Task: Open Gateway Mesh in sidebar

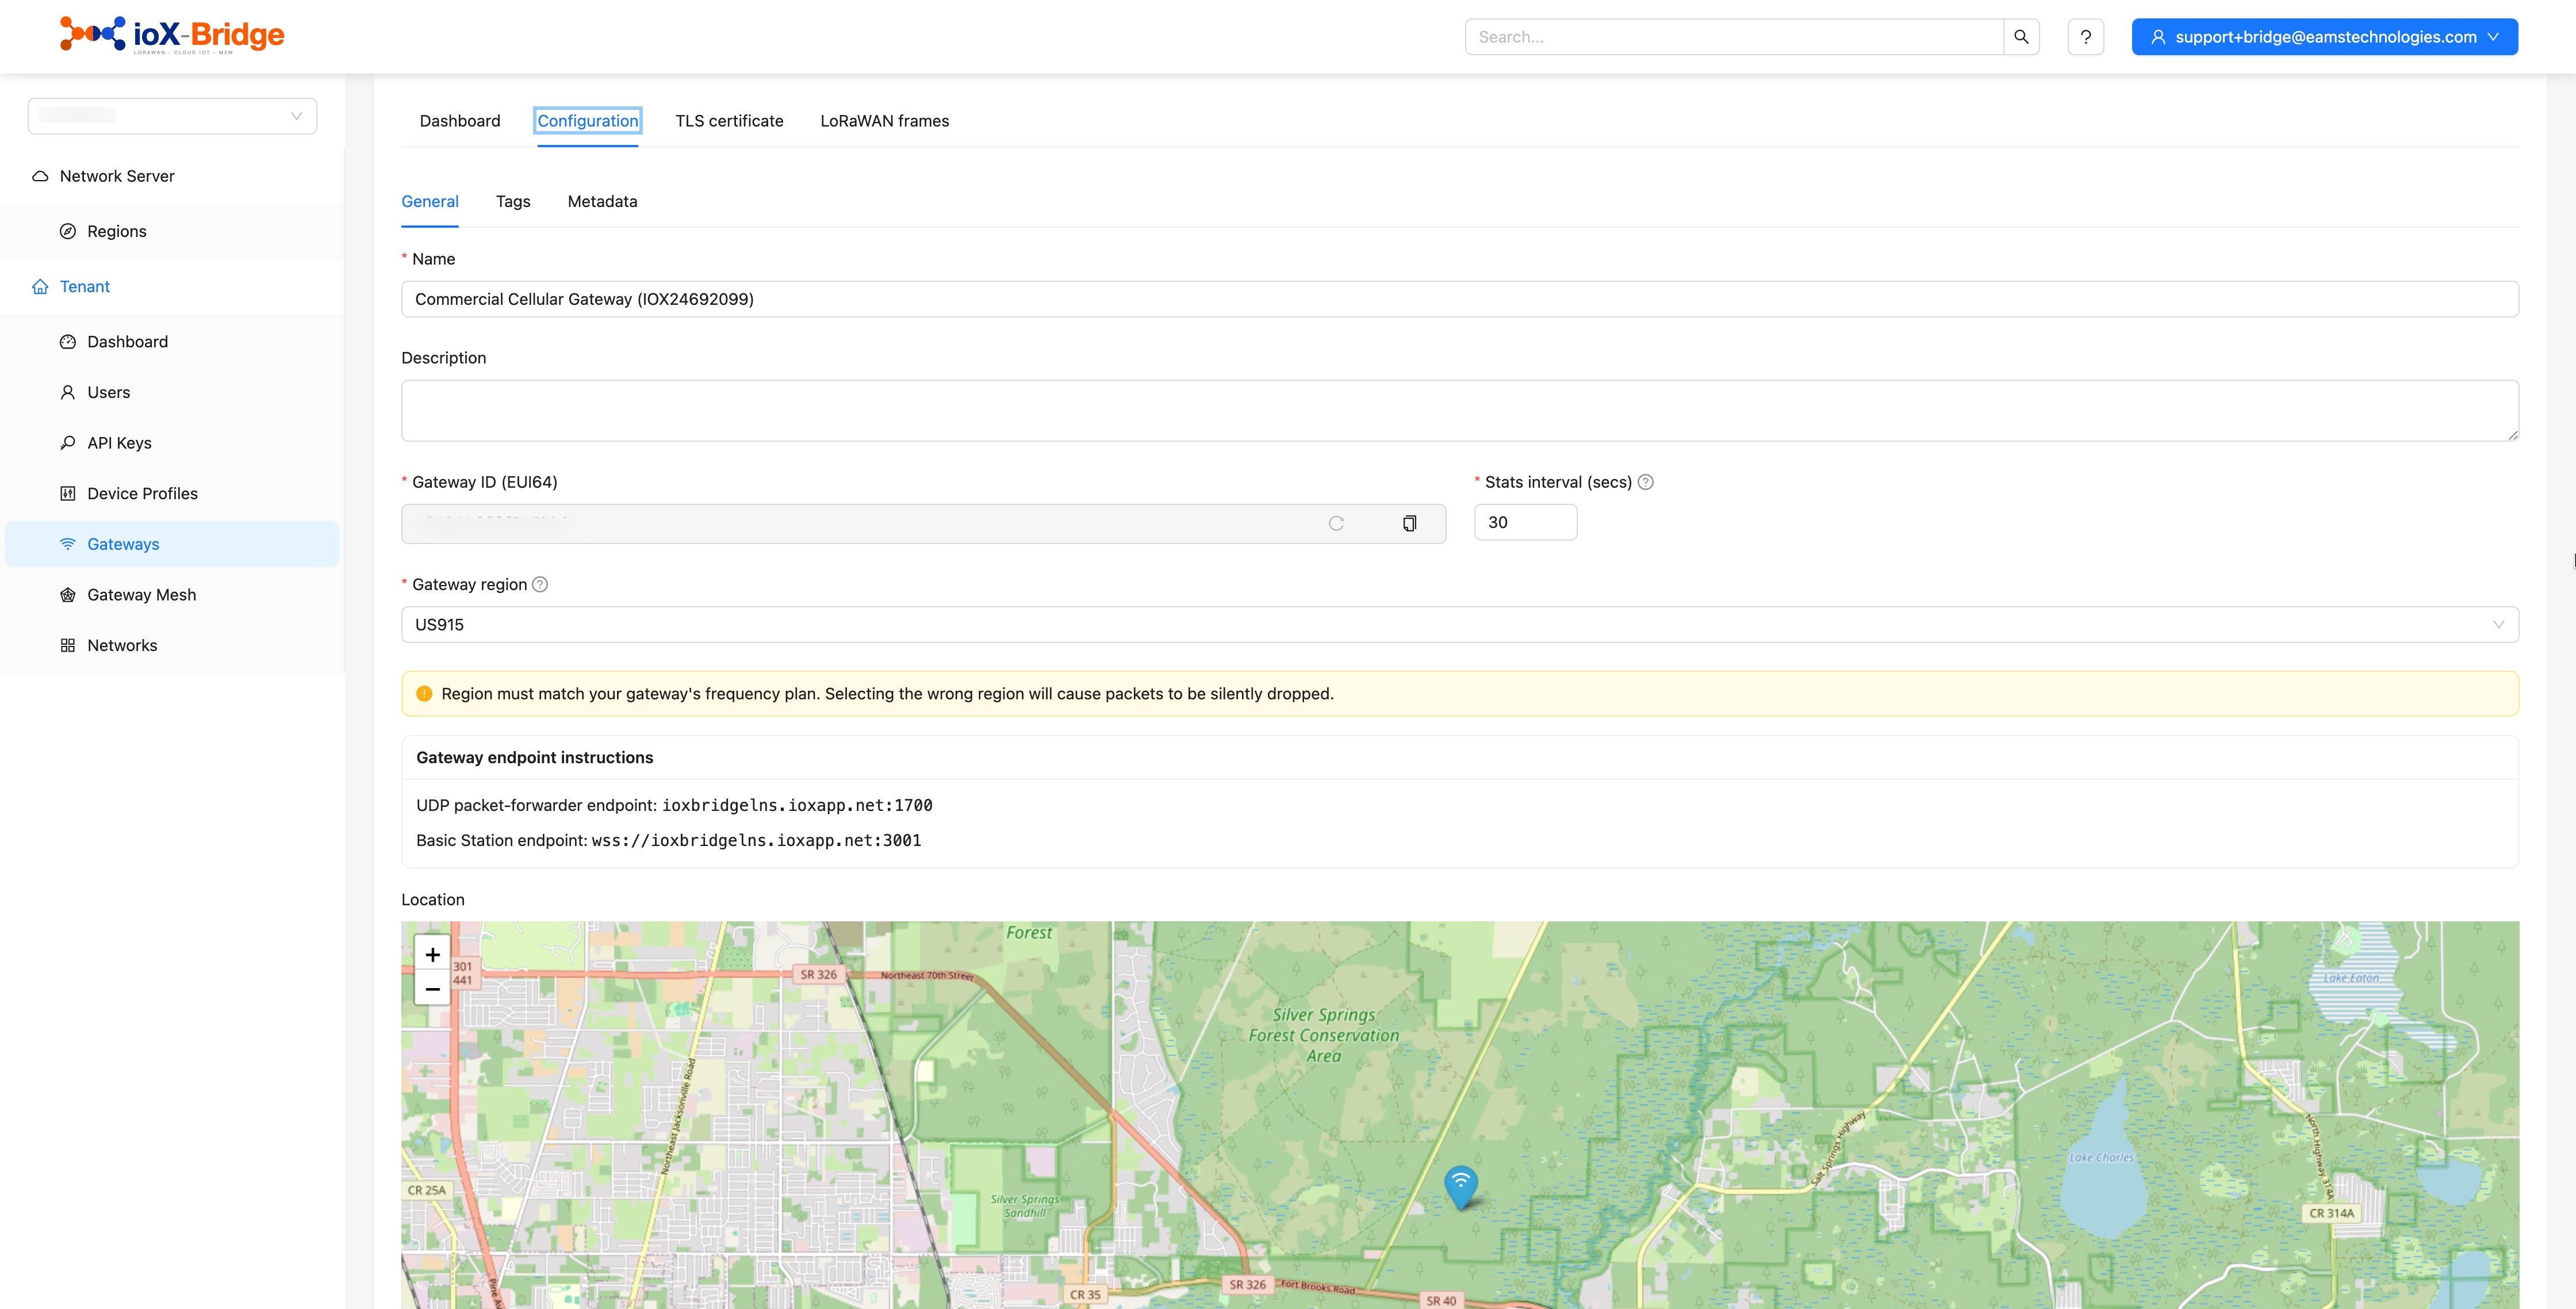Action: point(172,595)
